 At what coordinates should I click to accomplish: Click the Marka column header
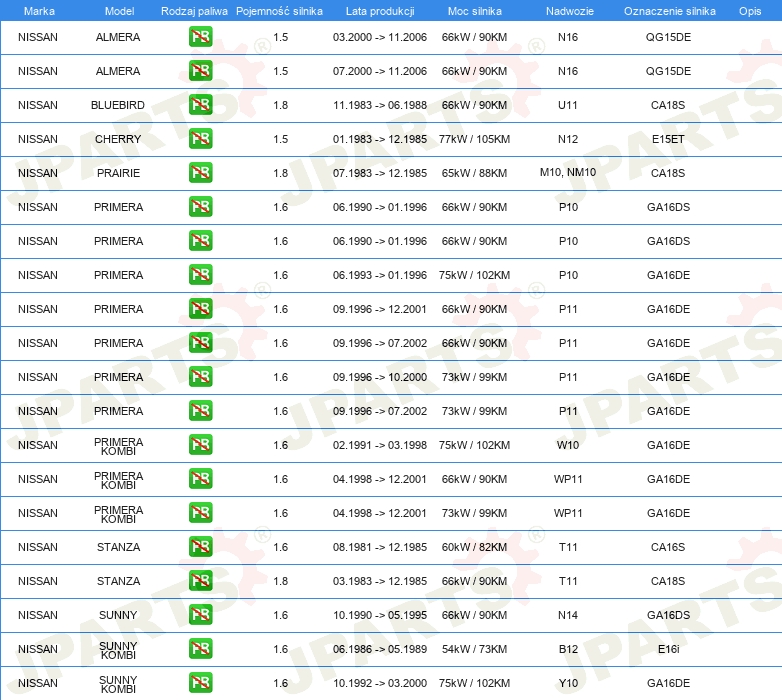[x=39, y=11]
